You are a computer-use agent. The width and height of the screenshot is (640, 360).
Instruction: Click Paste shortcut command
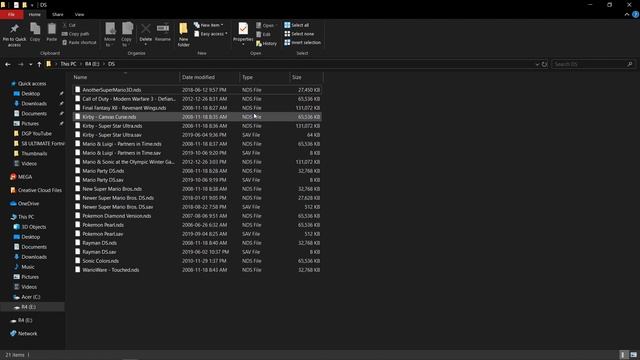tap(79, 42)
